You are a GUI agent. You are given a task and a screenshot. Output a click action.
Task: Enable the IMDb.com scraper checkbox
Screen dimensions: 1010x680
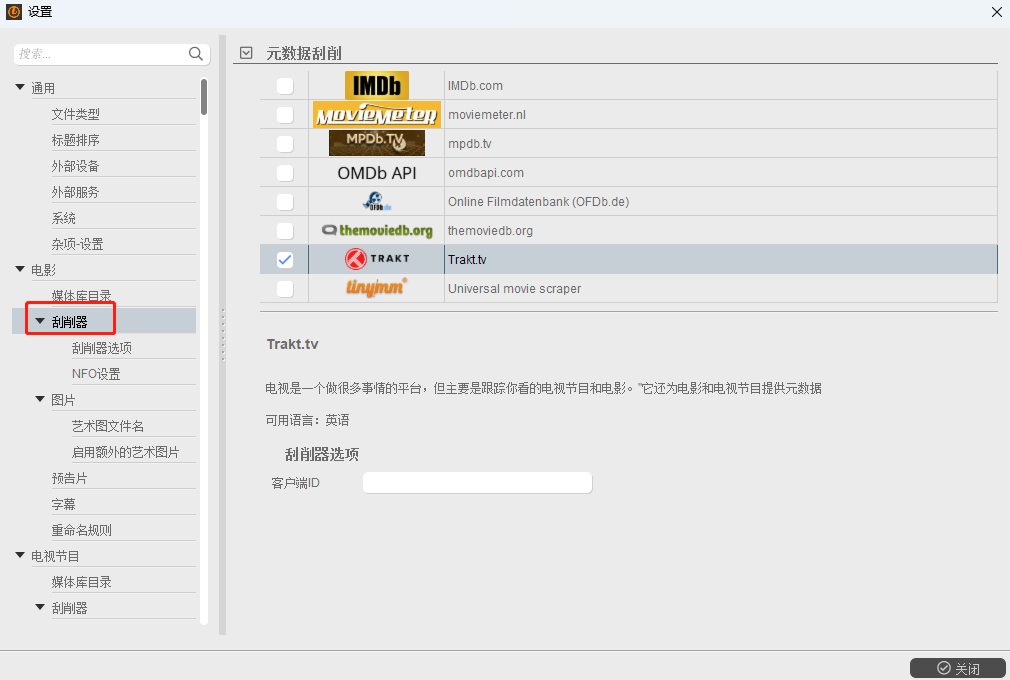[285, 86]
